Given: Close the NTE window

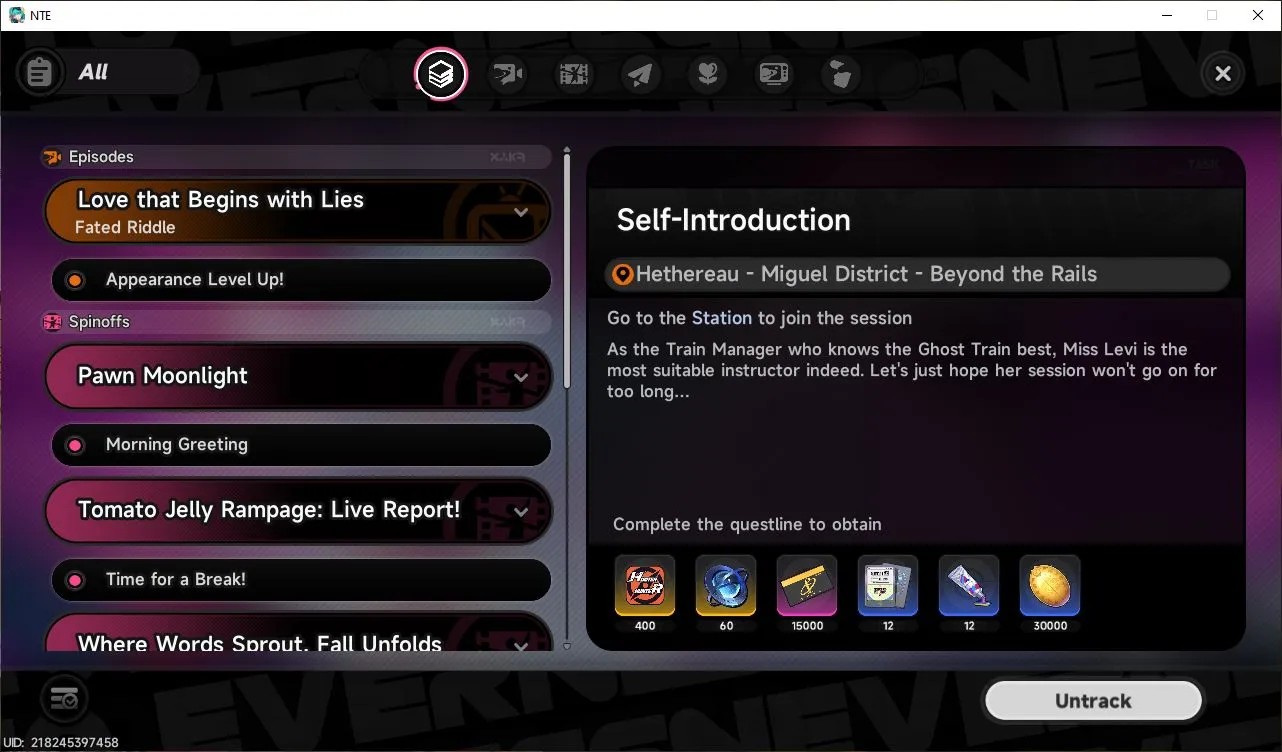Looking at the screenshot, I should [x=1258, y=15].
